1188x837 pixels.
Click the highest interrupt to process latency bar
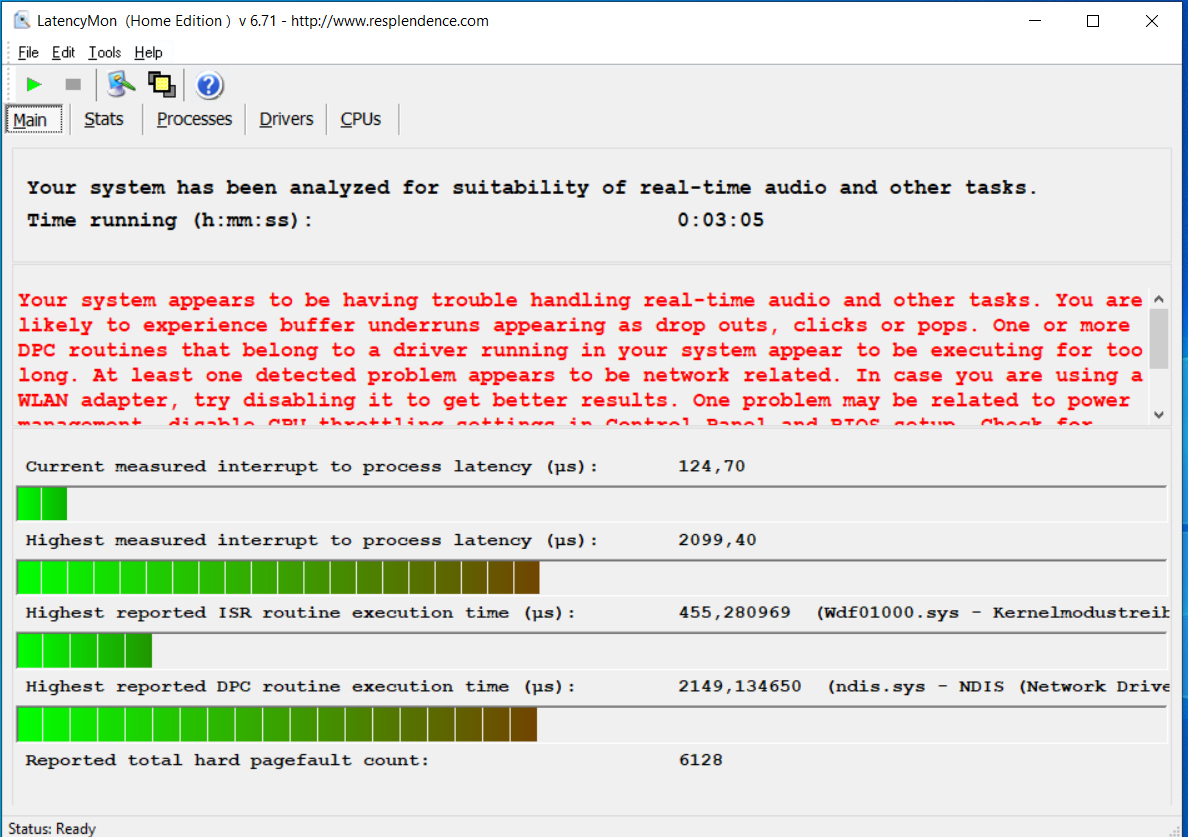(591, 577)
